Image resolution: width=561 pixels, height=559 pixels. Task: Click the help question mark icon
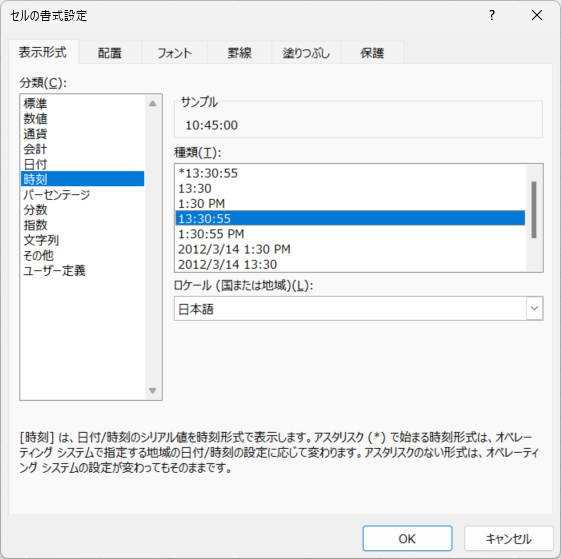(492, 15)
